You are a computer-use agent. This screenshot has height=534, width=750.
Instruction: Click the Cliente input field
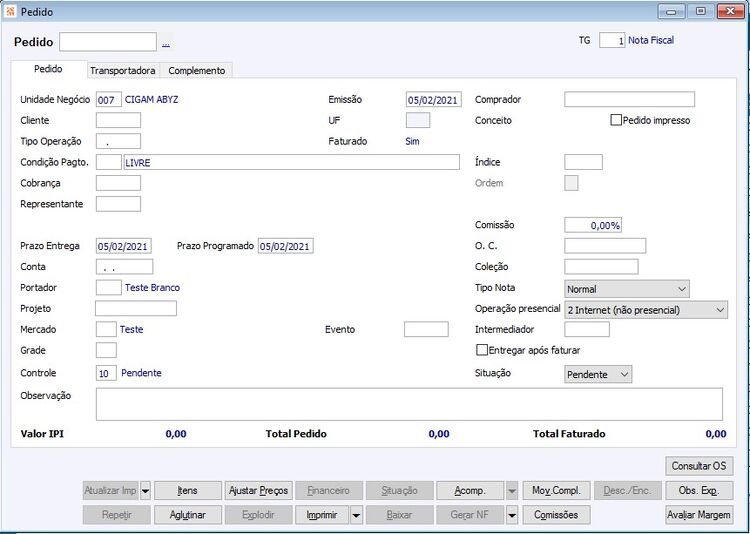pyautogui.click(x=118, y=120)
